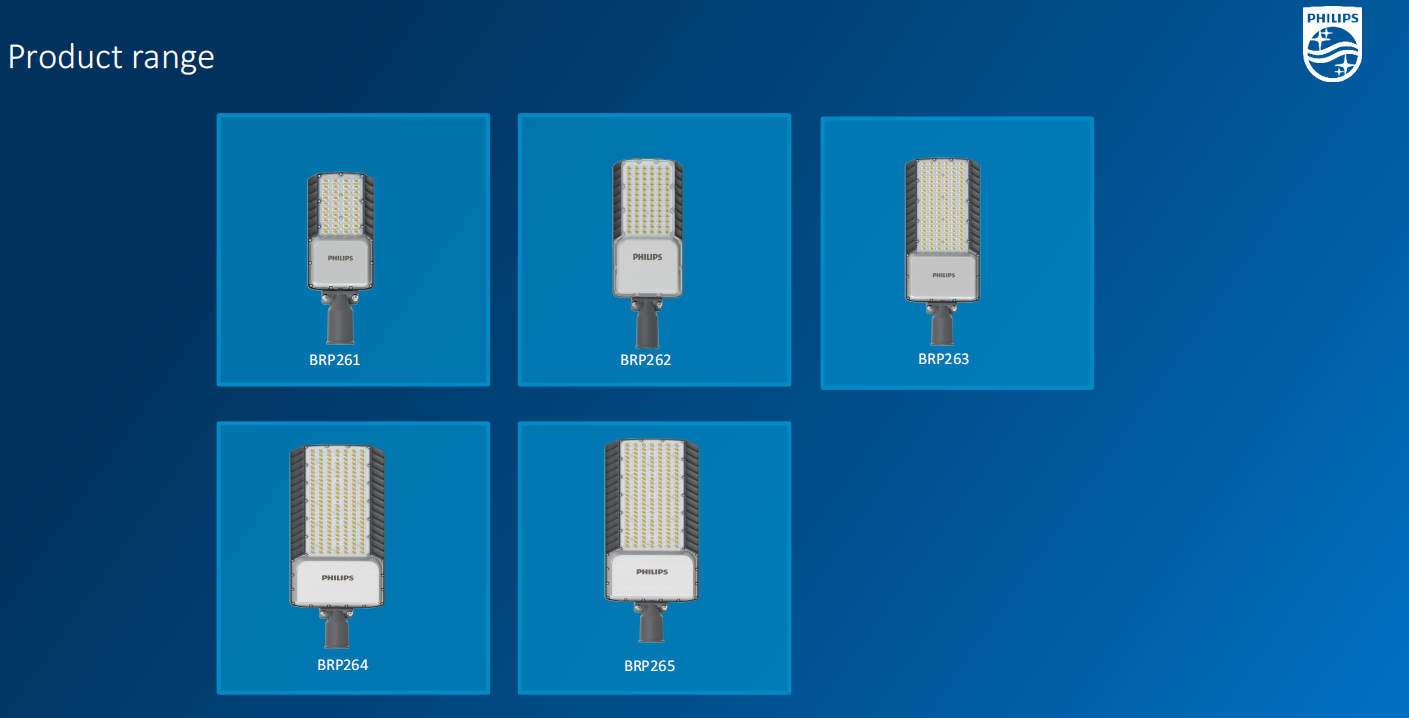Select the BRP262 streetlight image
Viewport: 1409px width, 718px height.
(x=647, y=254)
